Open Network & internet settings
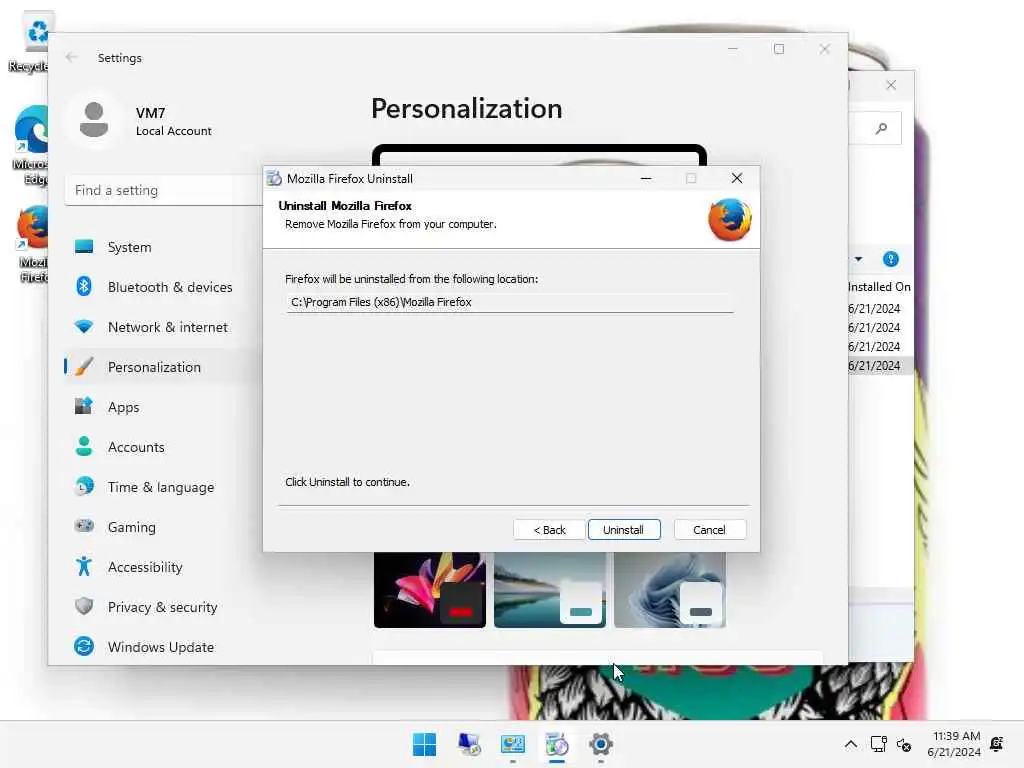This screenshot has height=768, width=1024. point(163,327)
